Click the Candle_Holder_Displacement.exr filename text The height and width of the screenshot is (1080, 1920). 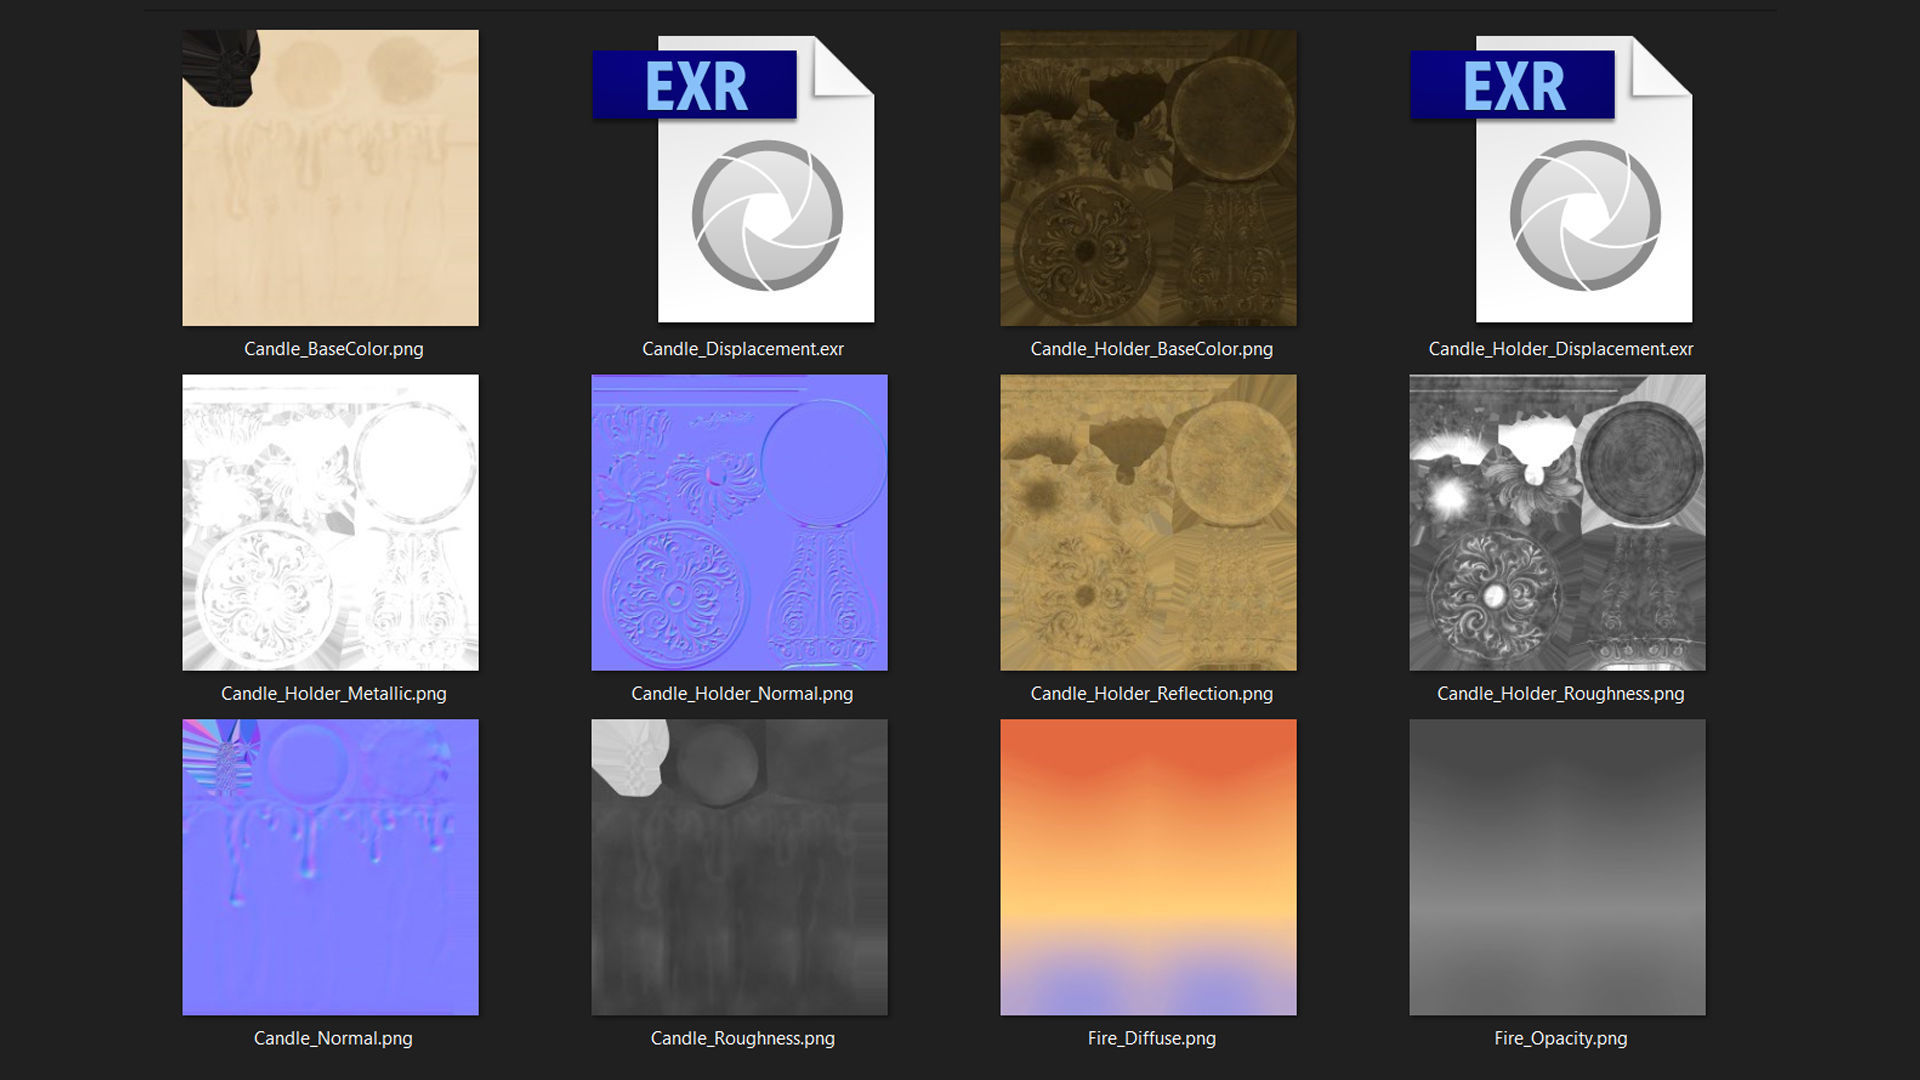1560,349
